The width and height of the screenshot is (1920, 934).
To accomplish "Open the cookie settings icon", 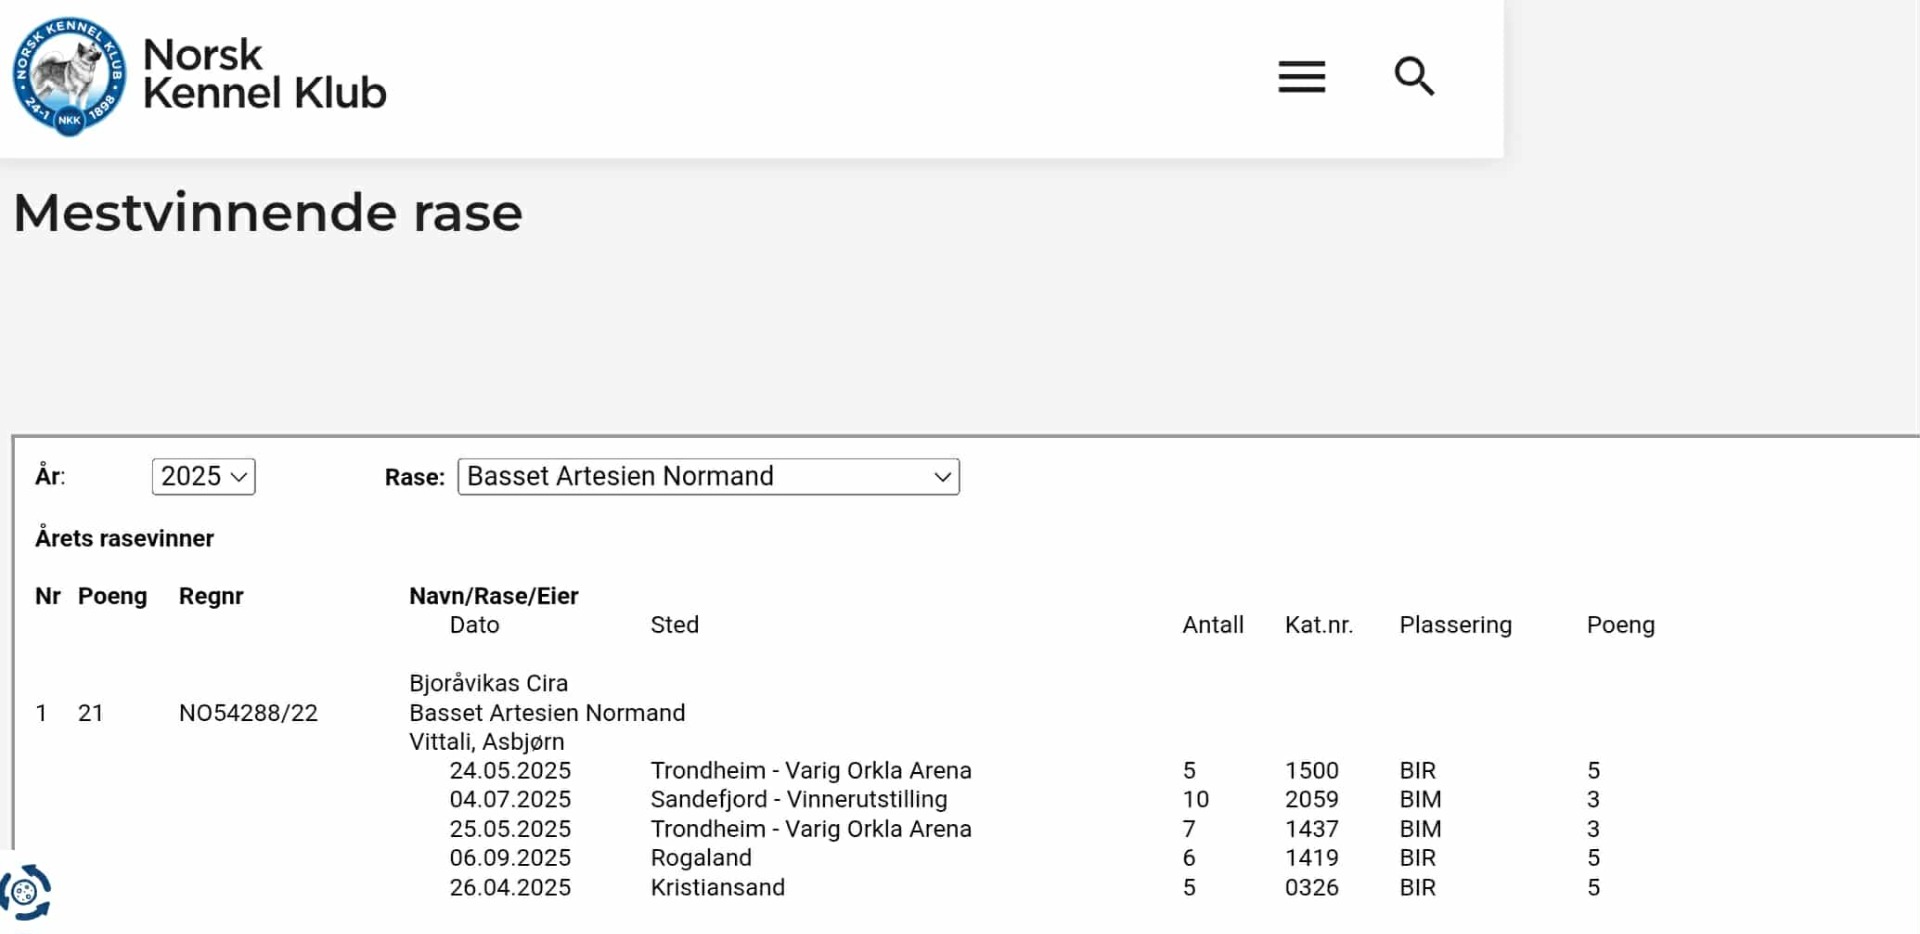I will click(x=25, y=891).
